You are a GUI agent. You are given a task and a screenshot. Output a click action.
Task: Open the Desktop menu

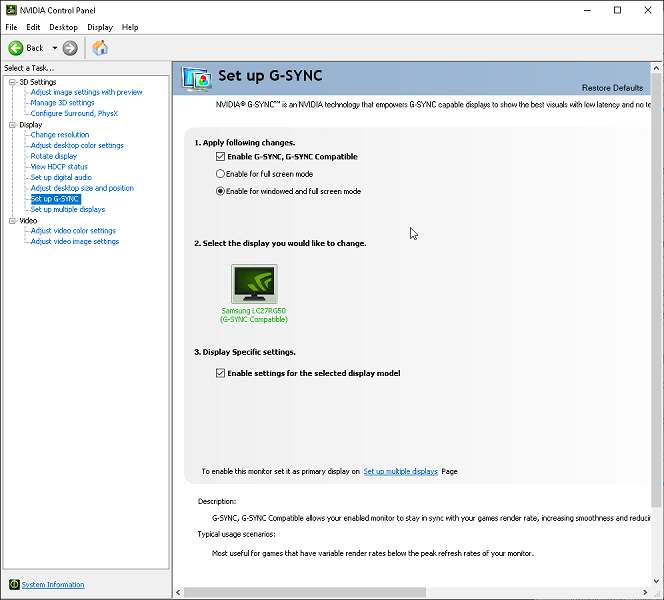pos(64,27)
